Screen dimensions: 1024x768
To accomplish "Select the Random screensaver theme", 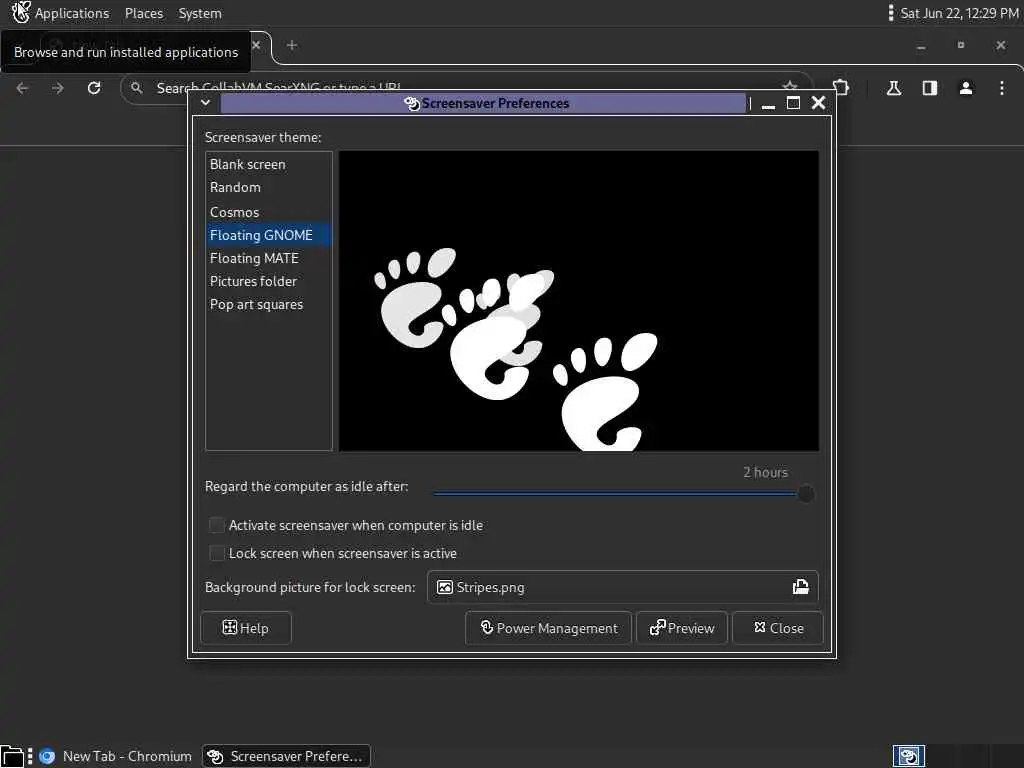I will tap(268, 187).
